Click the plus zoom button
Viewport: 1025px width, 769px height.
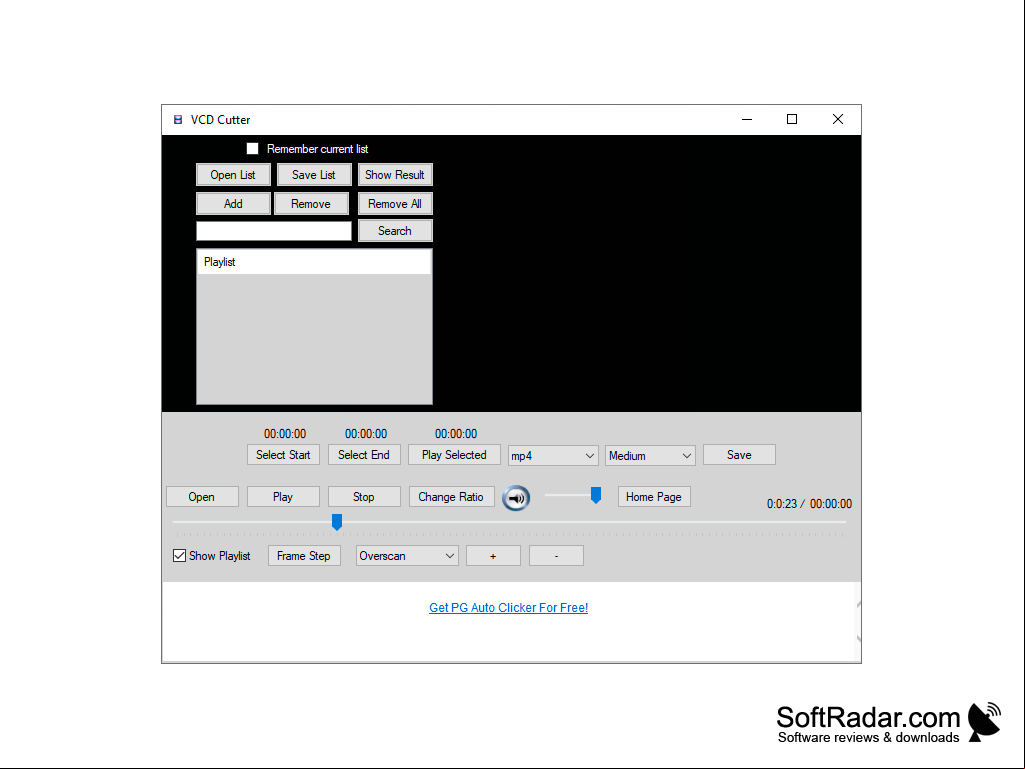[493, 556]
